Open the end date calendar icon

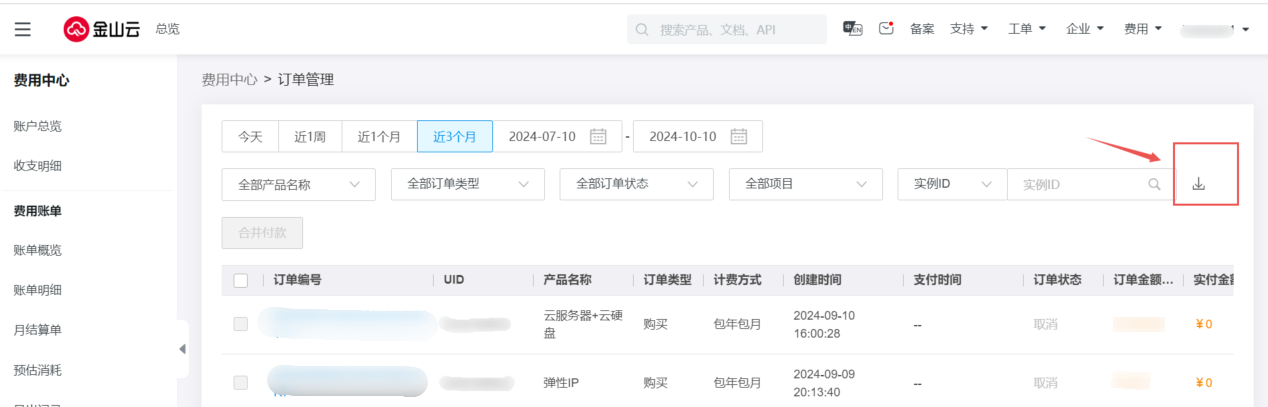coord(739,136)
